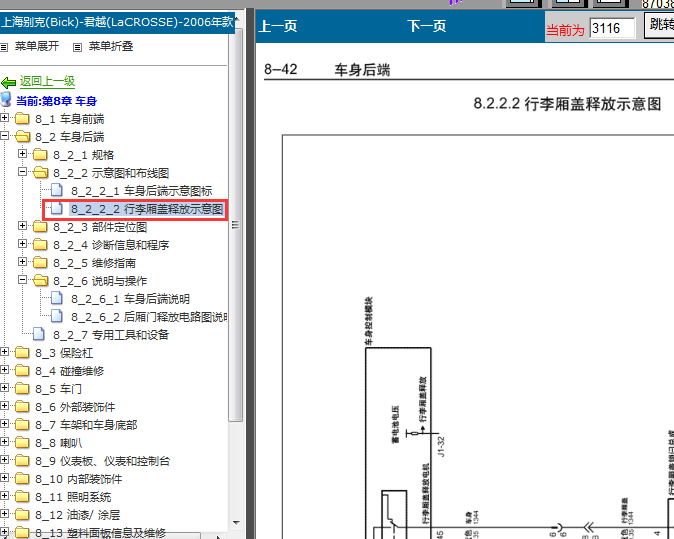674x539 pixels.
Task: Expand the 8_2_3 部件定位图 node
Action: tap(22, 225)
